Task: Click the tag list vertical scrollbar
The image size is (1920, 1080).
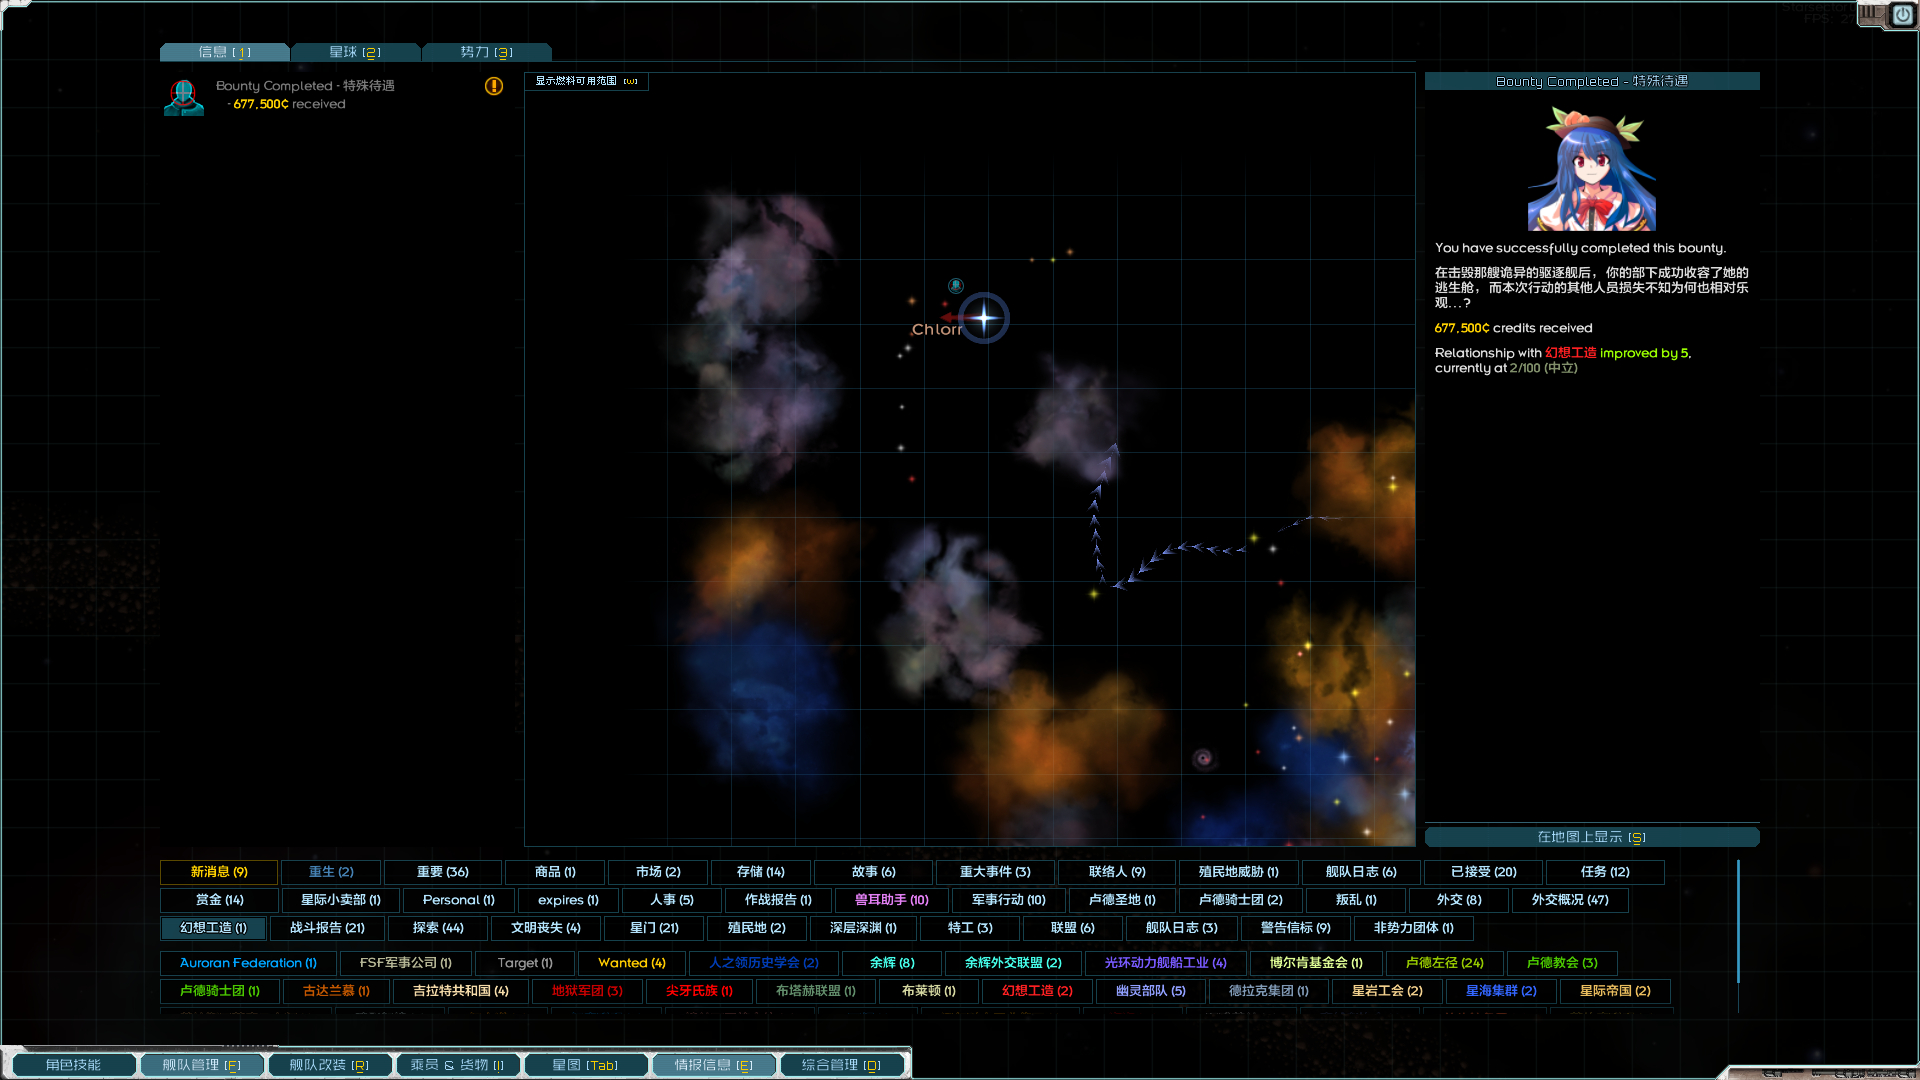Action: tap(1738, 920)
